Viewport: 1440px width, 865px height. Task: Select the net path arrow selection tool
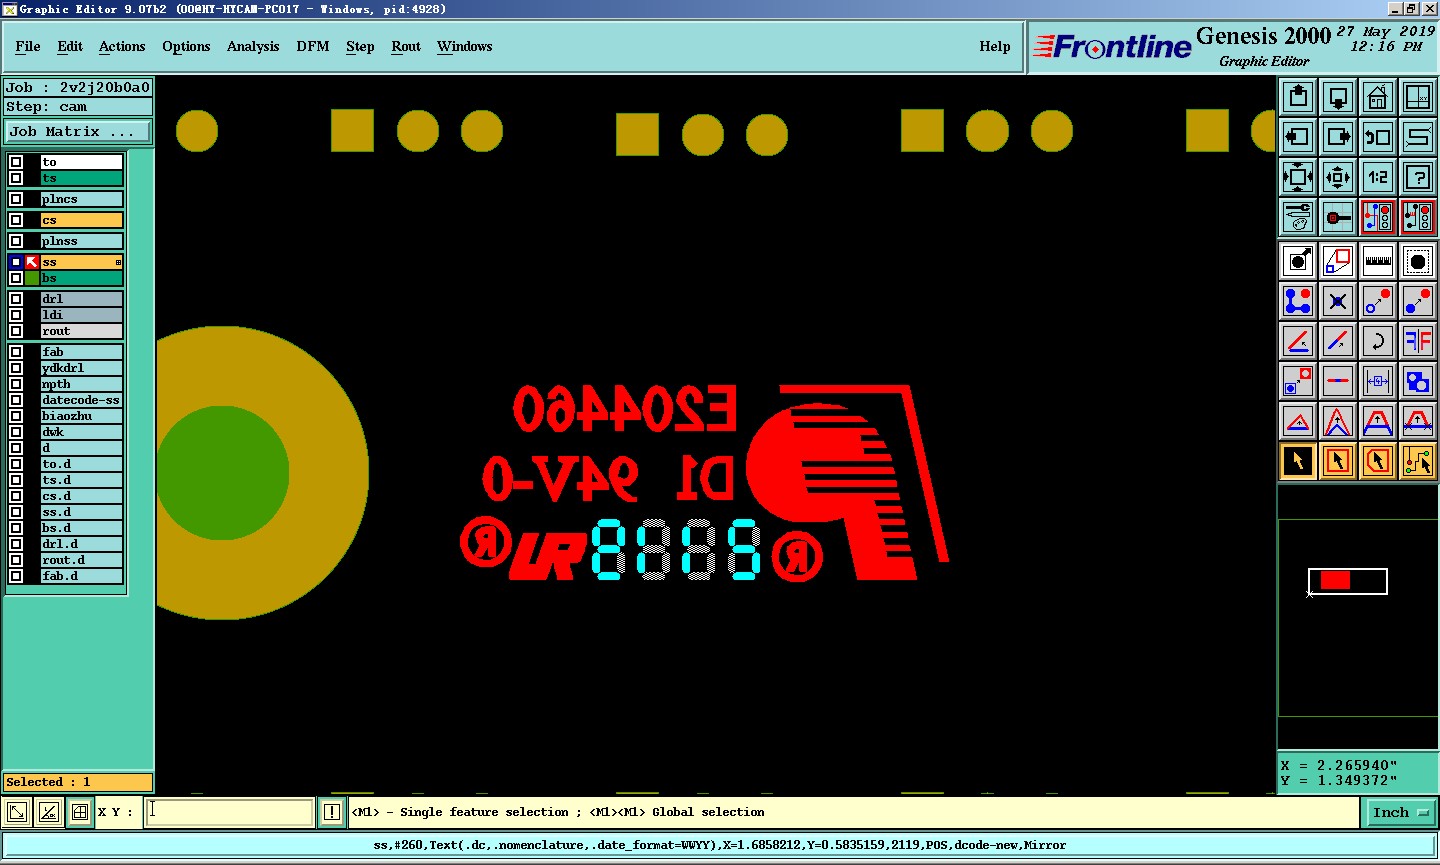tap(1418, 461)
